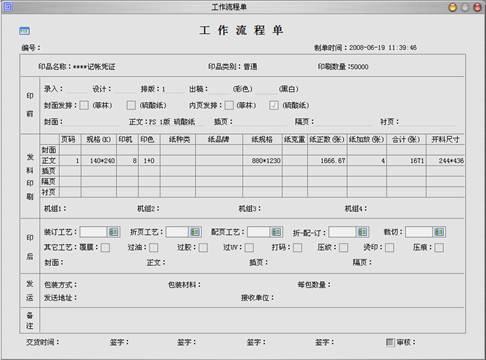This screenshot has width=486, height=360.
Task: Click the 印刷数量 50000 value
Action: click(x=359, y=67)
